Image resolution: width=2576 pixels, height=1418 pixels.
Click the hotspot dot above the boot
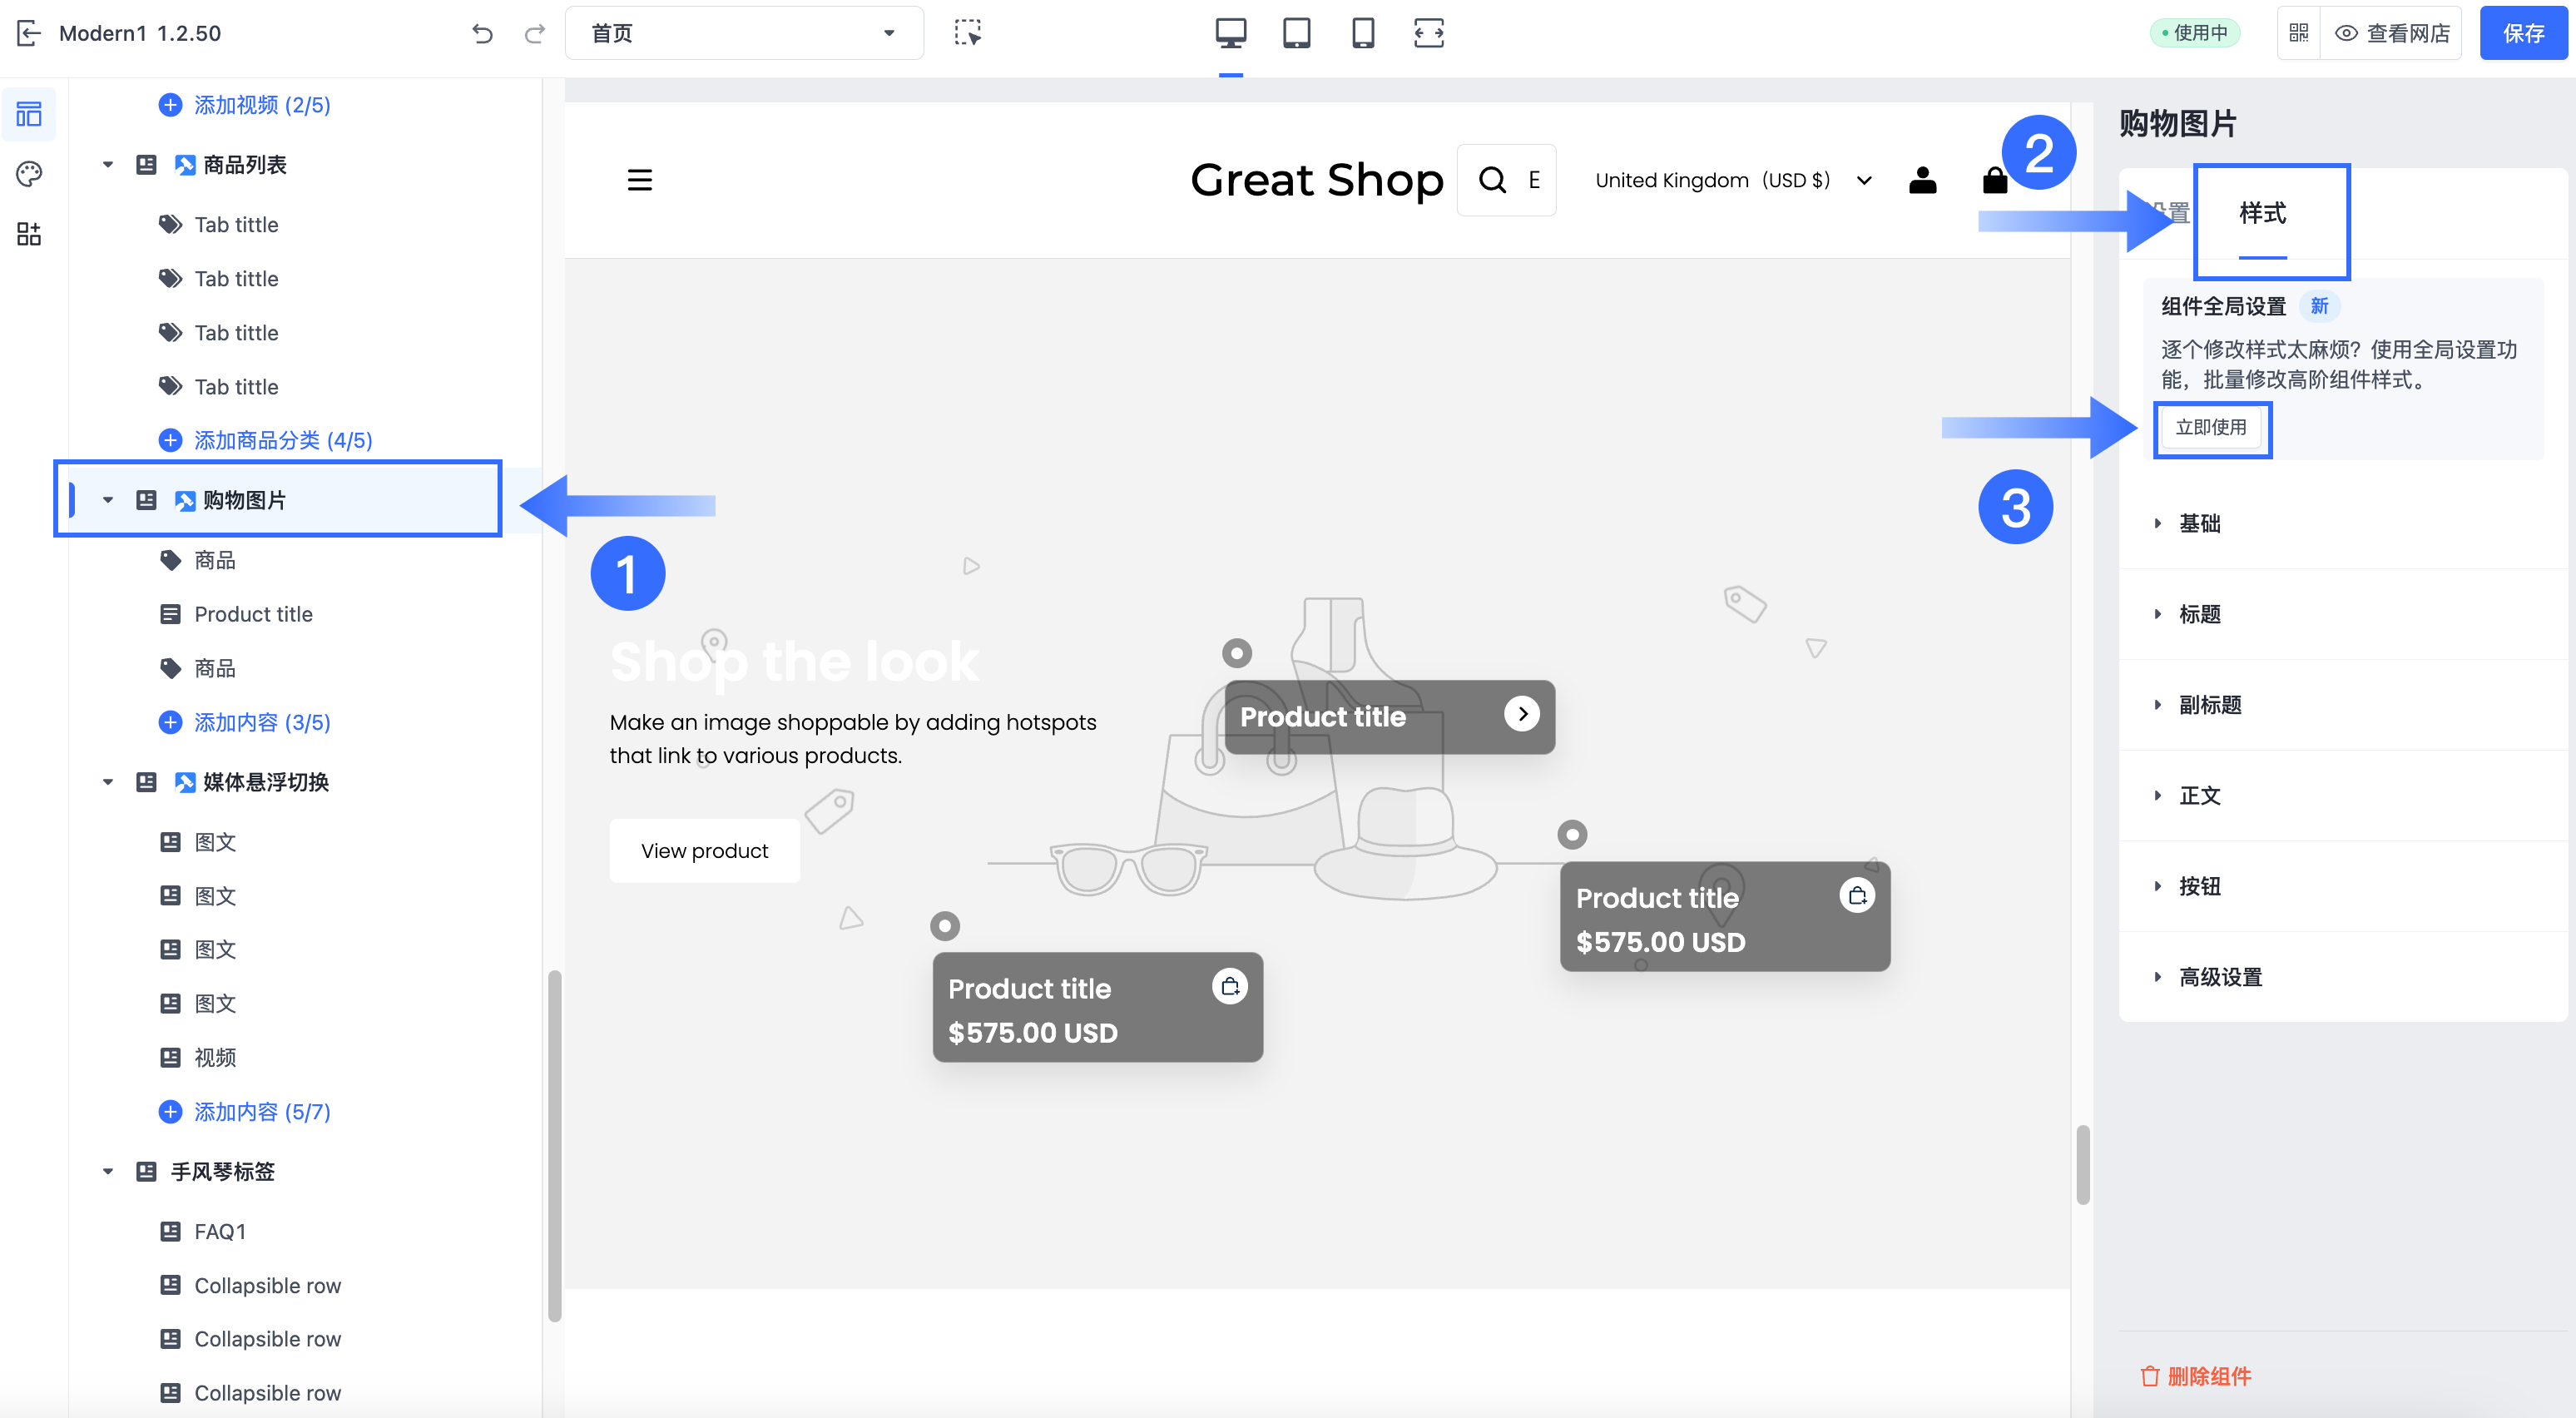coord(1237,654)
